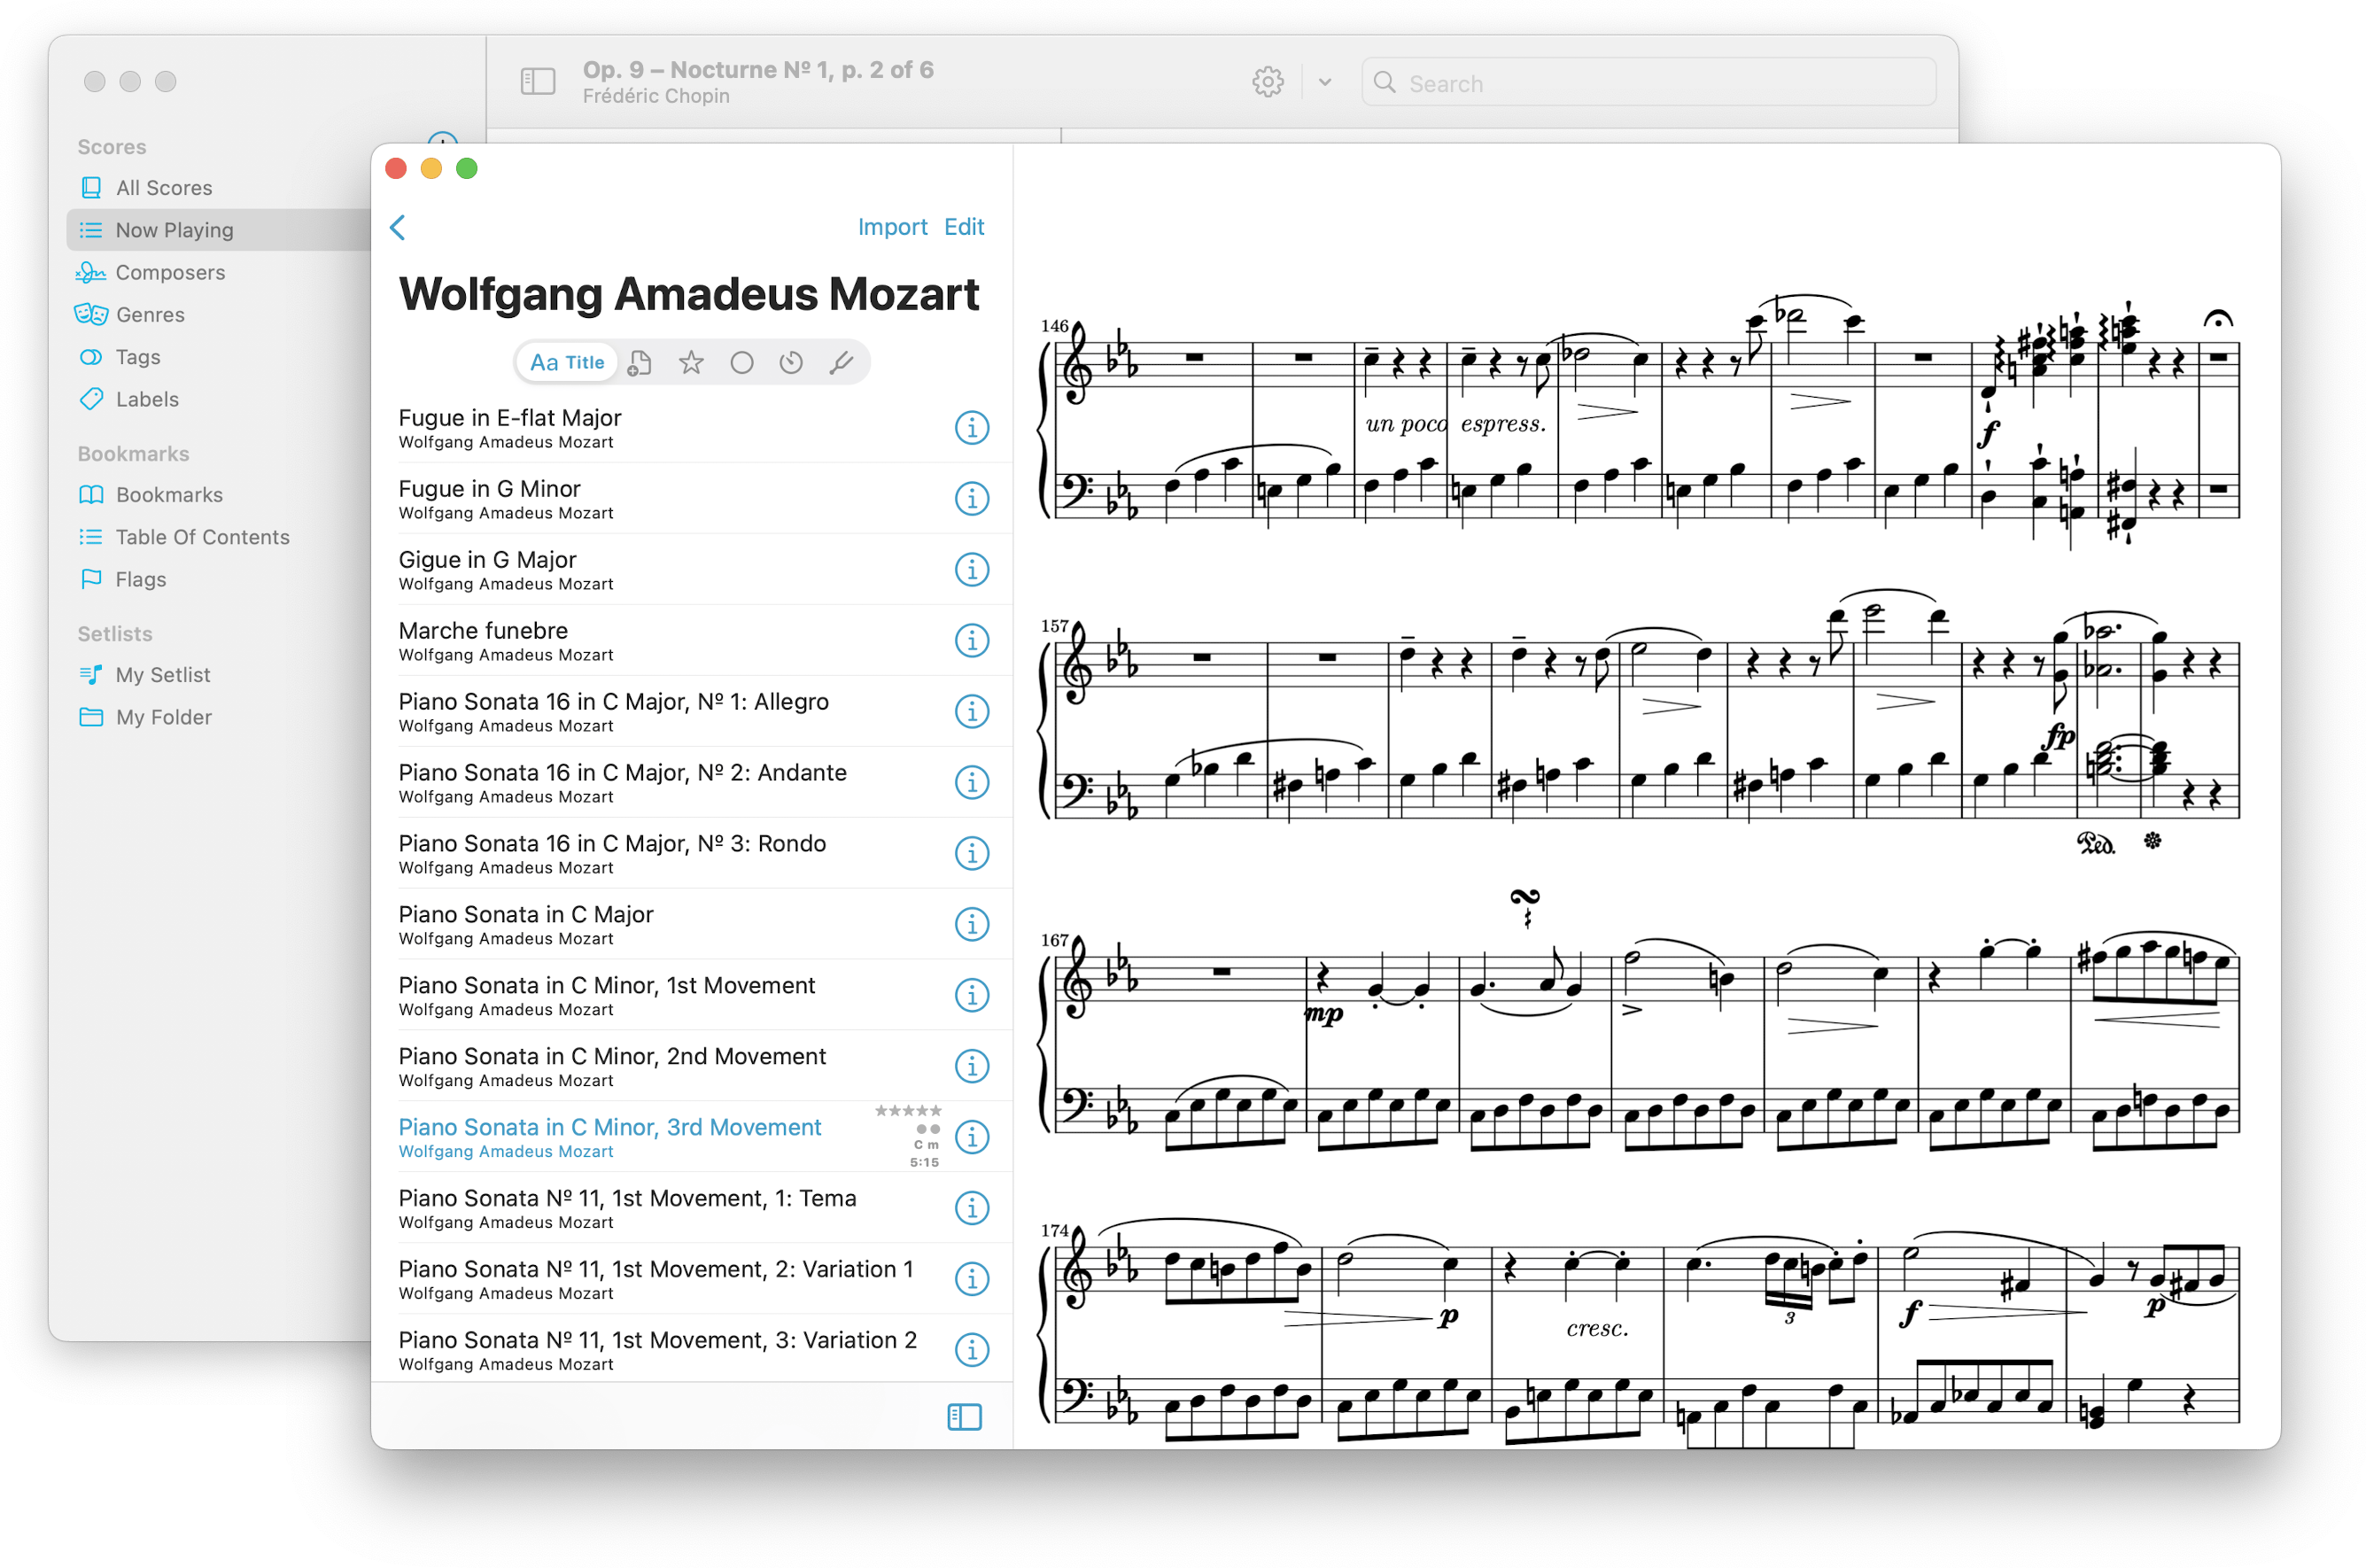This screenshot has width=2366, height=1568.
Task: Open info for Marche funebre
Action: tap(972, 641)
